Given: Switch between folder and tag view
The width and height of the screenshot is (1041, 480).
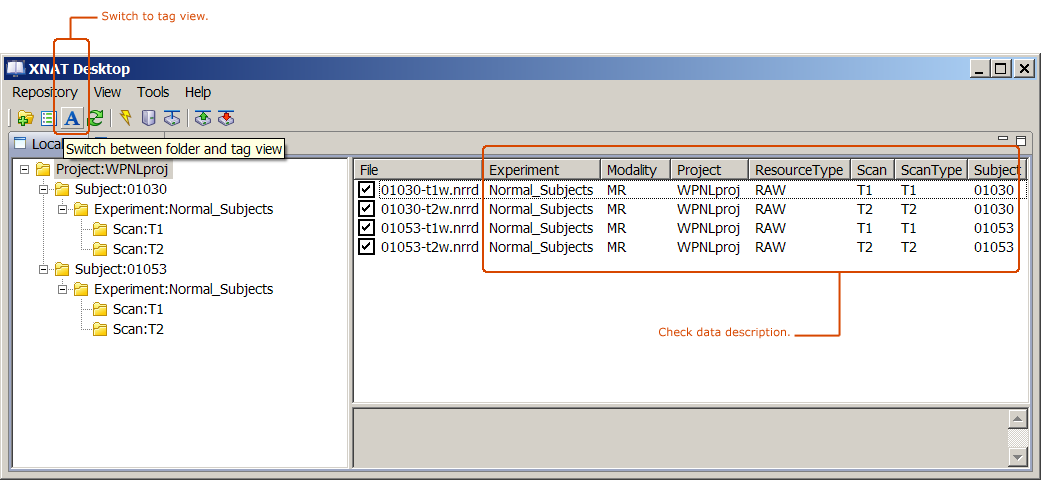Looking at the screenshot, I should tap(72, 118).
